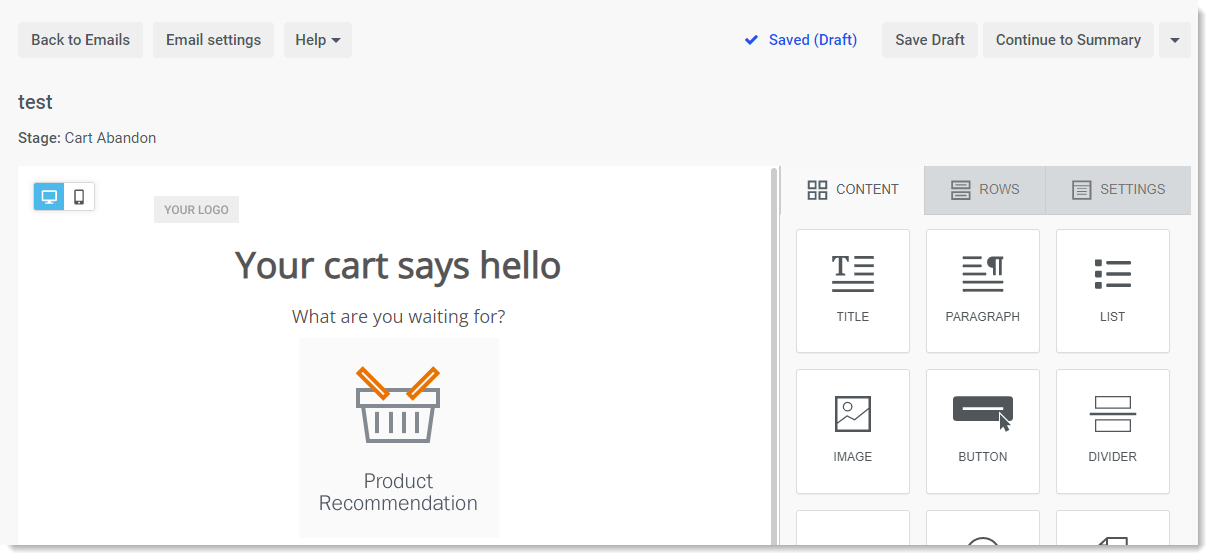The image size is (1213, 560).
Task: Open the Rows tab
Action: click(985, 190)
